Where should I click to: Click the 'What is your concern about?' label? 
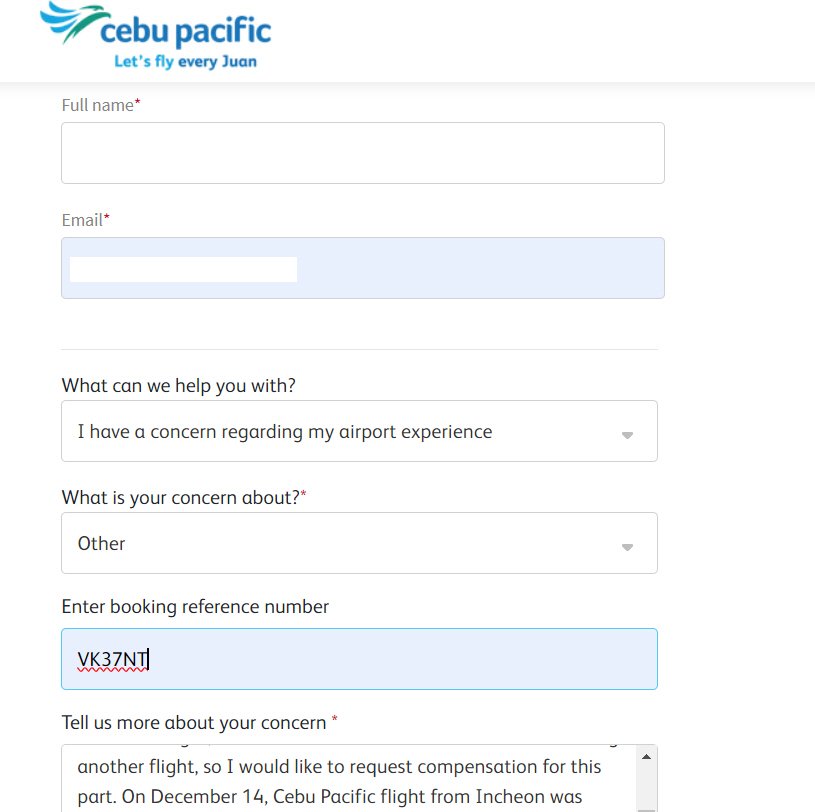[180, 498]
